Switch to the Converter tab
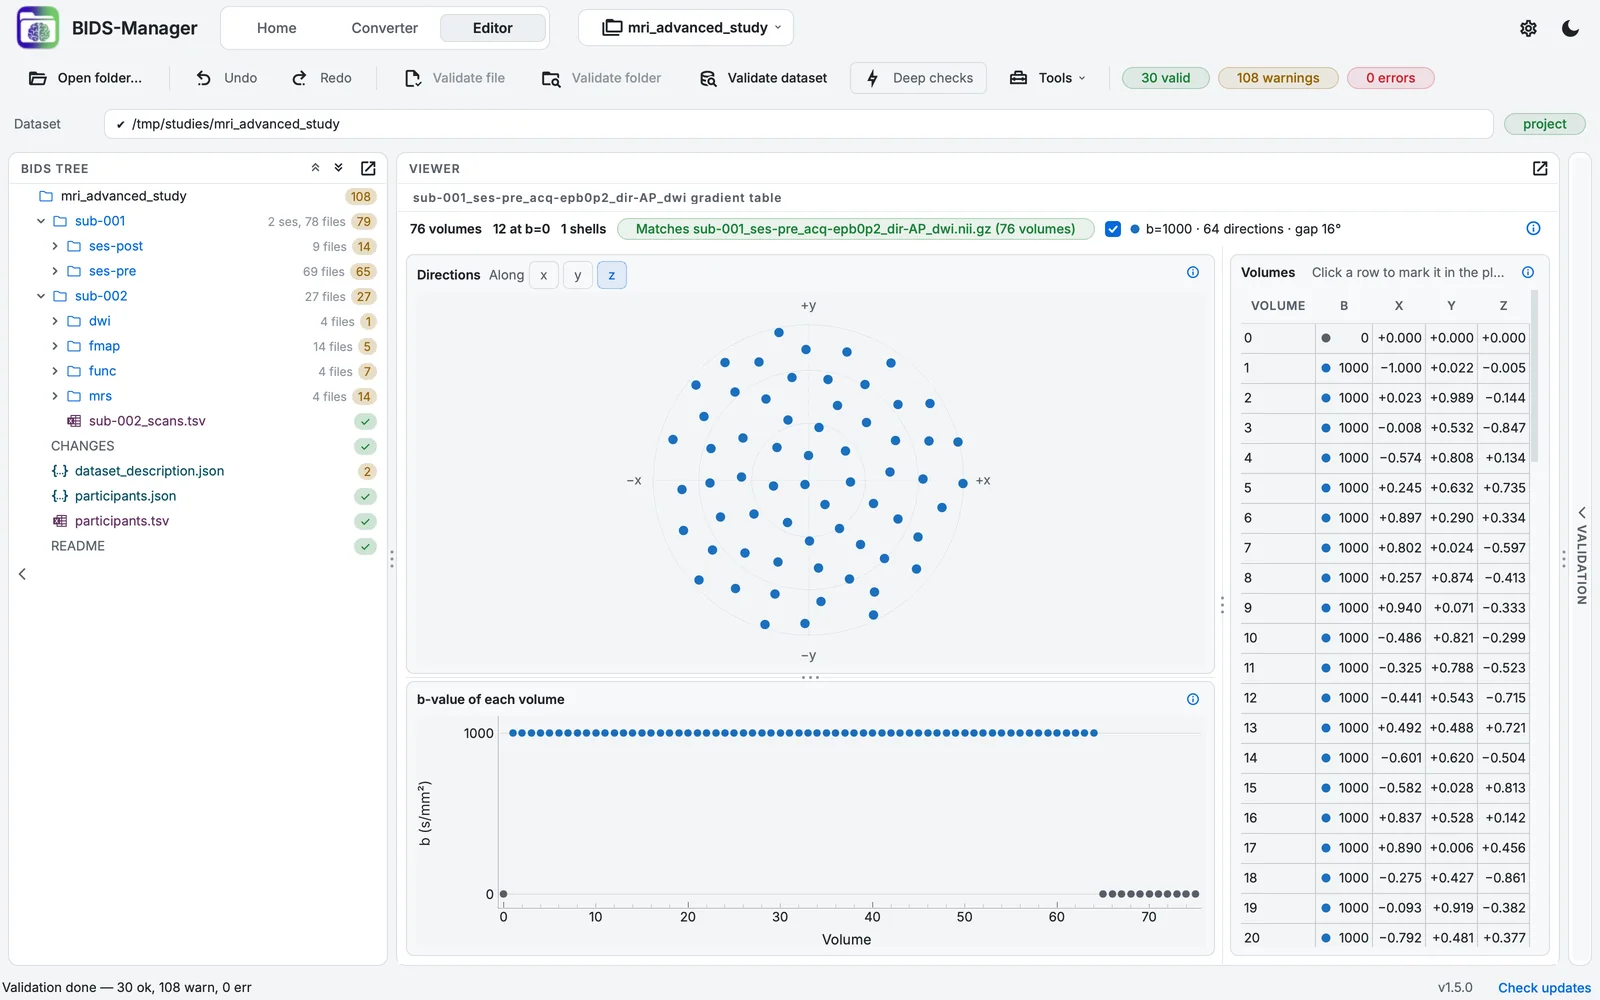 click(x=385, y=28)
